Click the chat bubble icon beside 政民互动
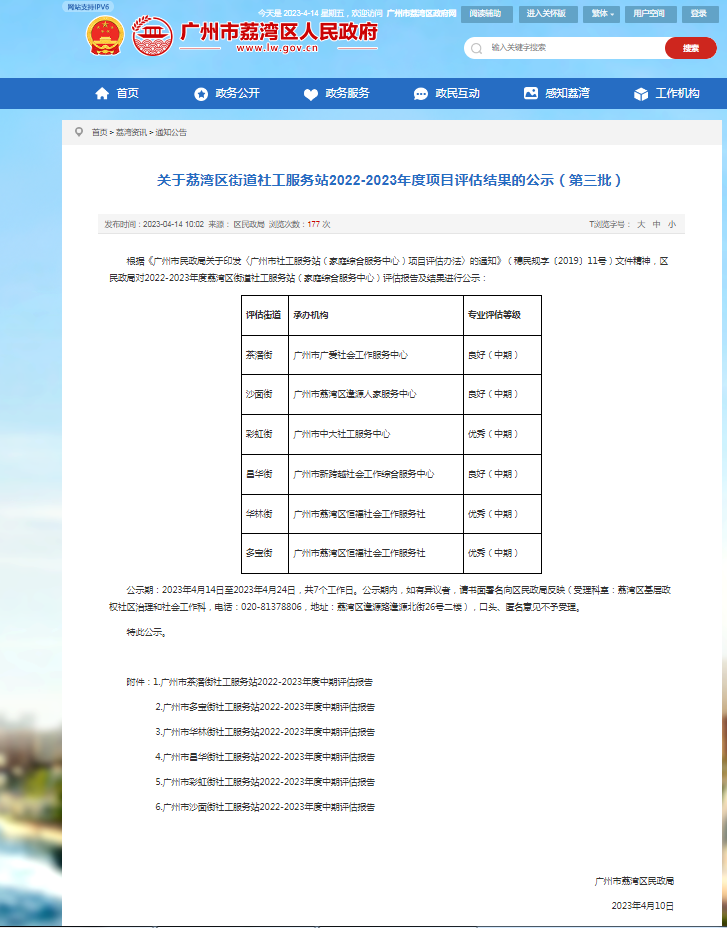This screenshot has width=727, height=928. click(421, 94)
